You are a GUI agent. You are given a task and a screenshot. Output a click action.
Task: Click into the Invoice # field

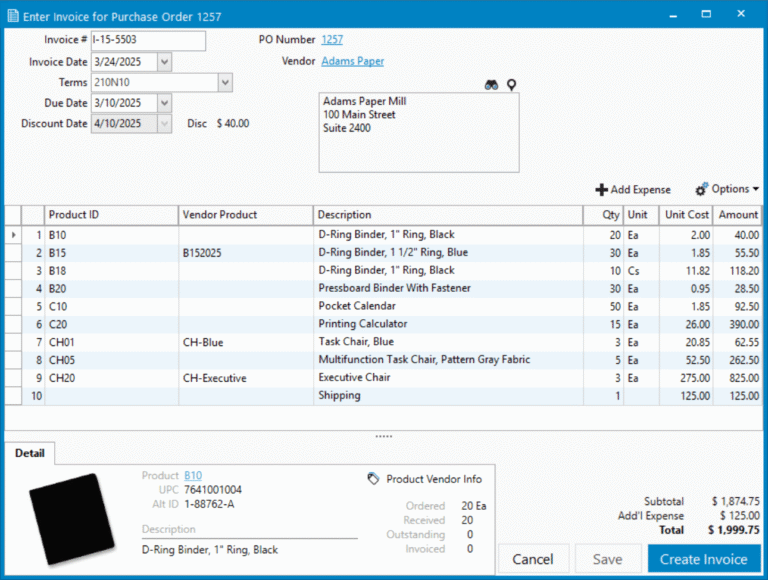(x=147, y=41)
